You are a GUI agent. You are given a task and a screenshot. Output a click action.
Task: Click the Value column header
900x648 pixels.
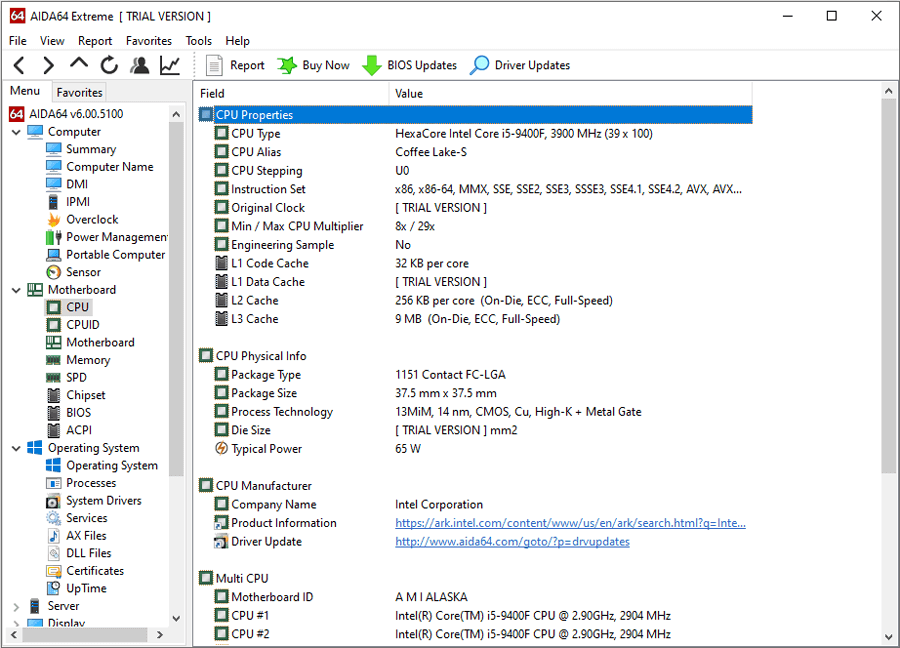(571, 94)
